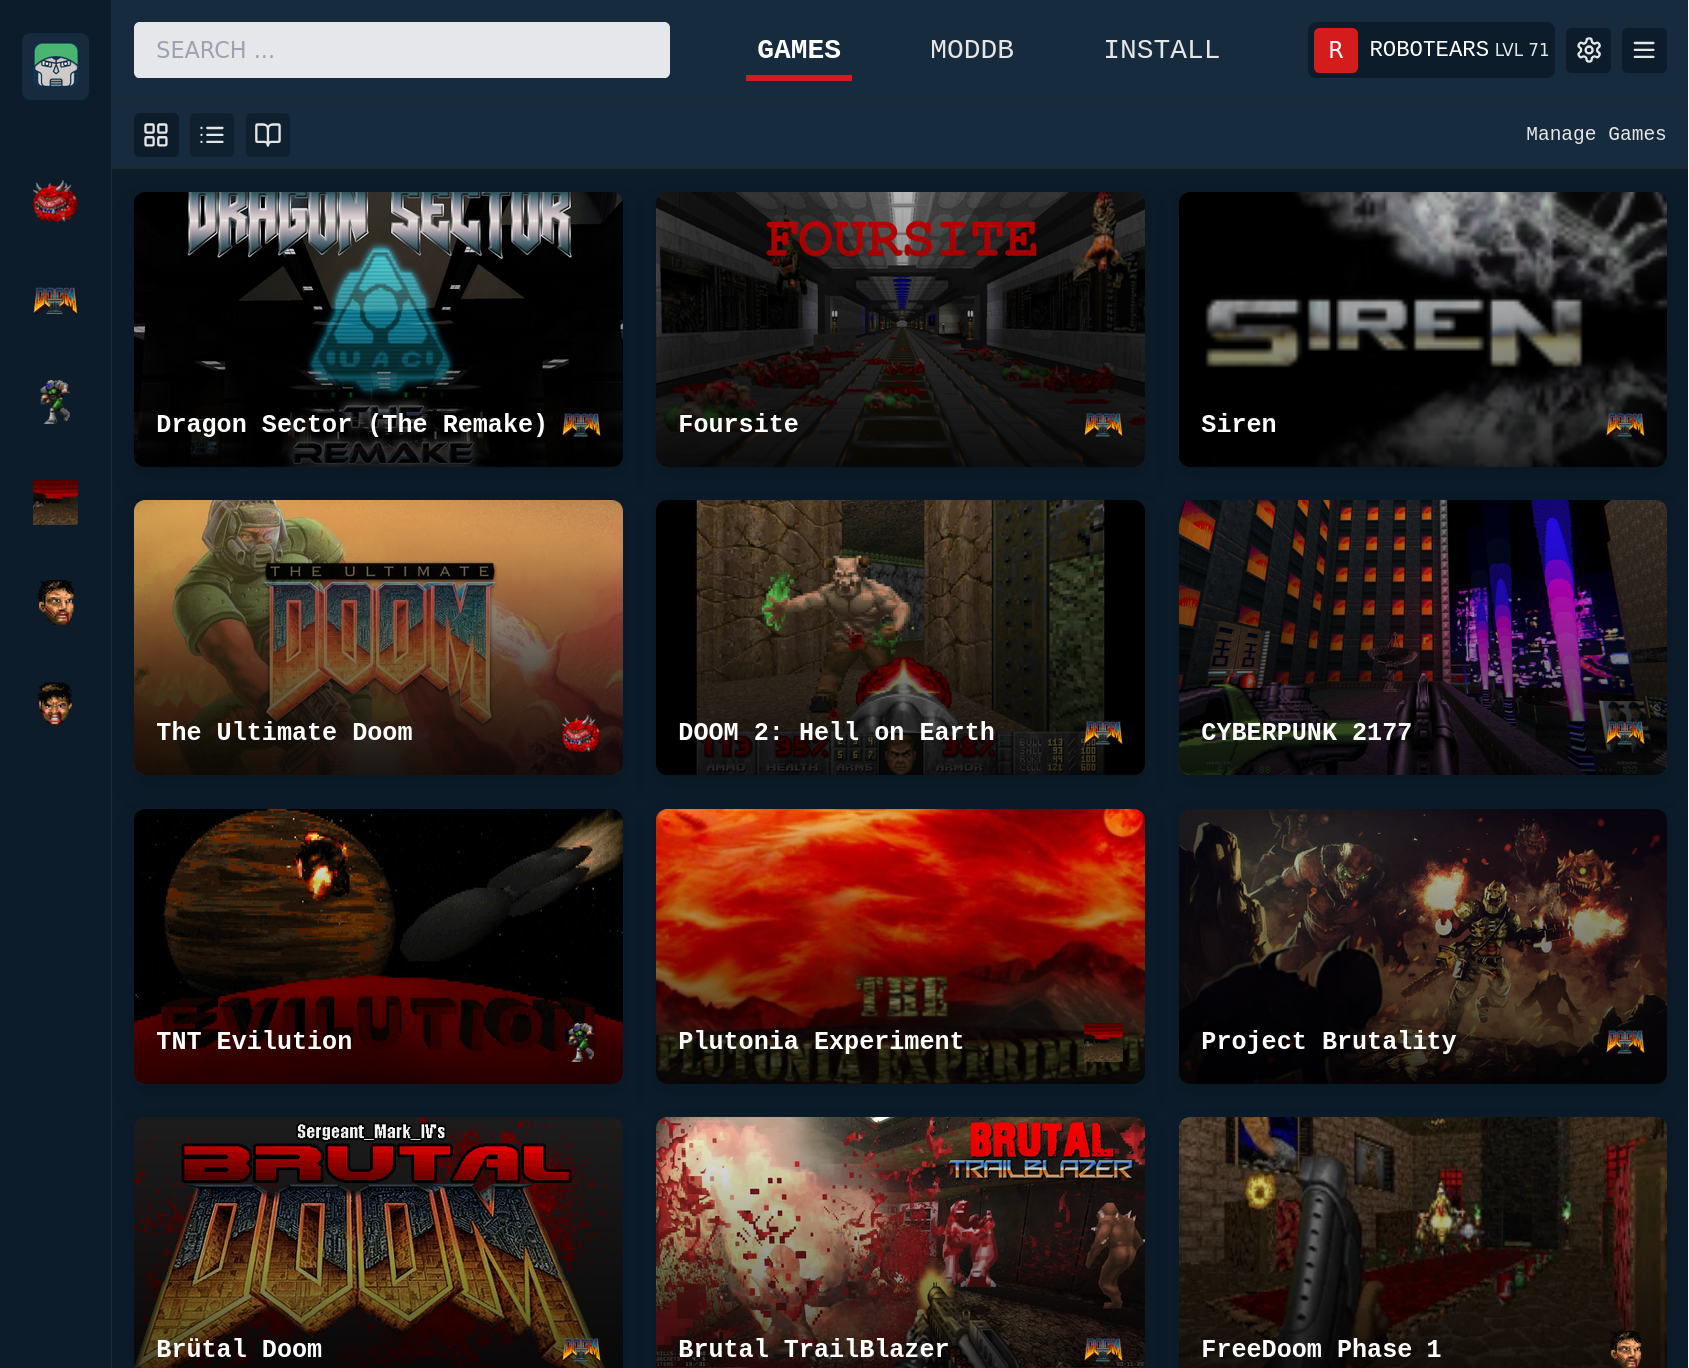Image resolution: width=1689 pixels, height=1368 pixels.
Task: Switch to book view layout
Action: pyautogui.click(x=268, y=134)
